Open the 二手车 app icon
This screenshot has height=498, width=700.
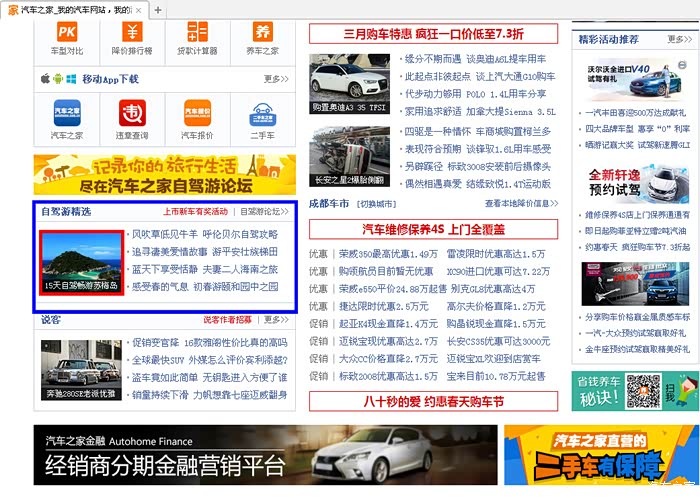[262, 113]
